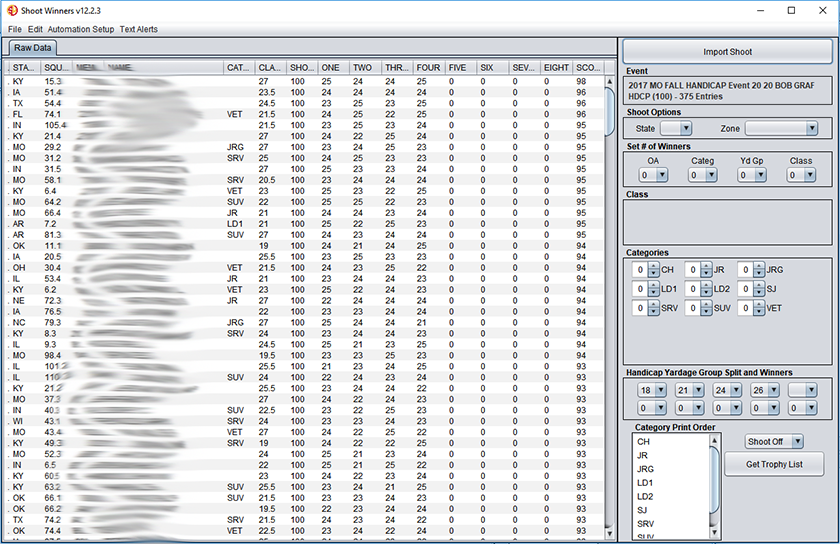Click the Import Shoot button
The width and height of the screenshot is (840, 544).
[727, 51]
